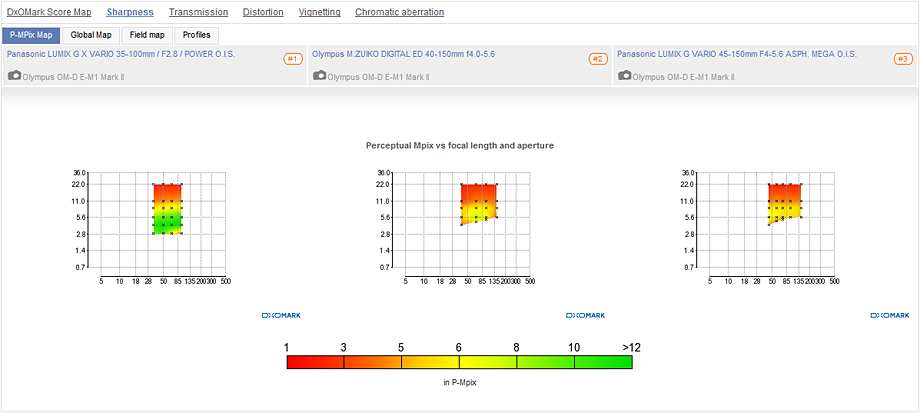Select the P-MPix Map button
This screenshot has width=920, height=413.
[x=31, y=35]
